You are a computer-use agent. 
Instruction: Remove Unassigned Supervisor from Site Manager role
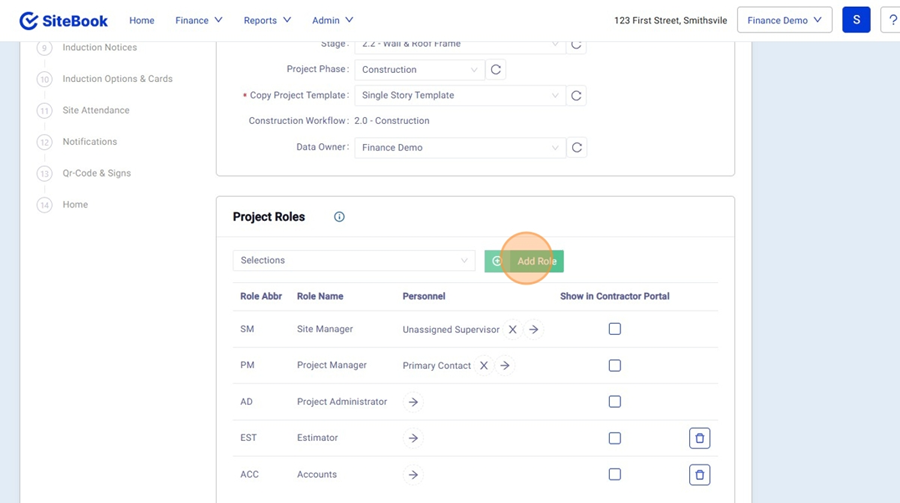(x=512, y=329)
